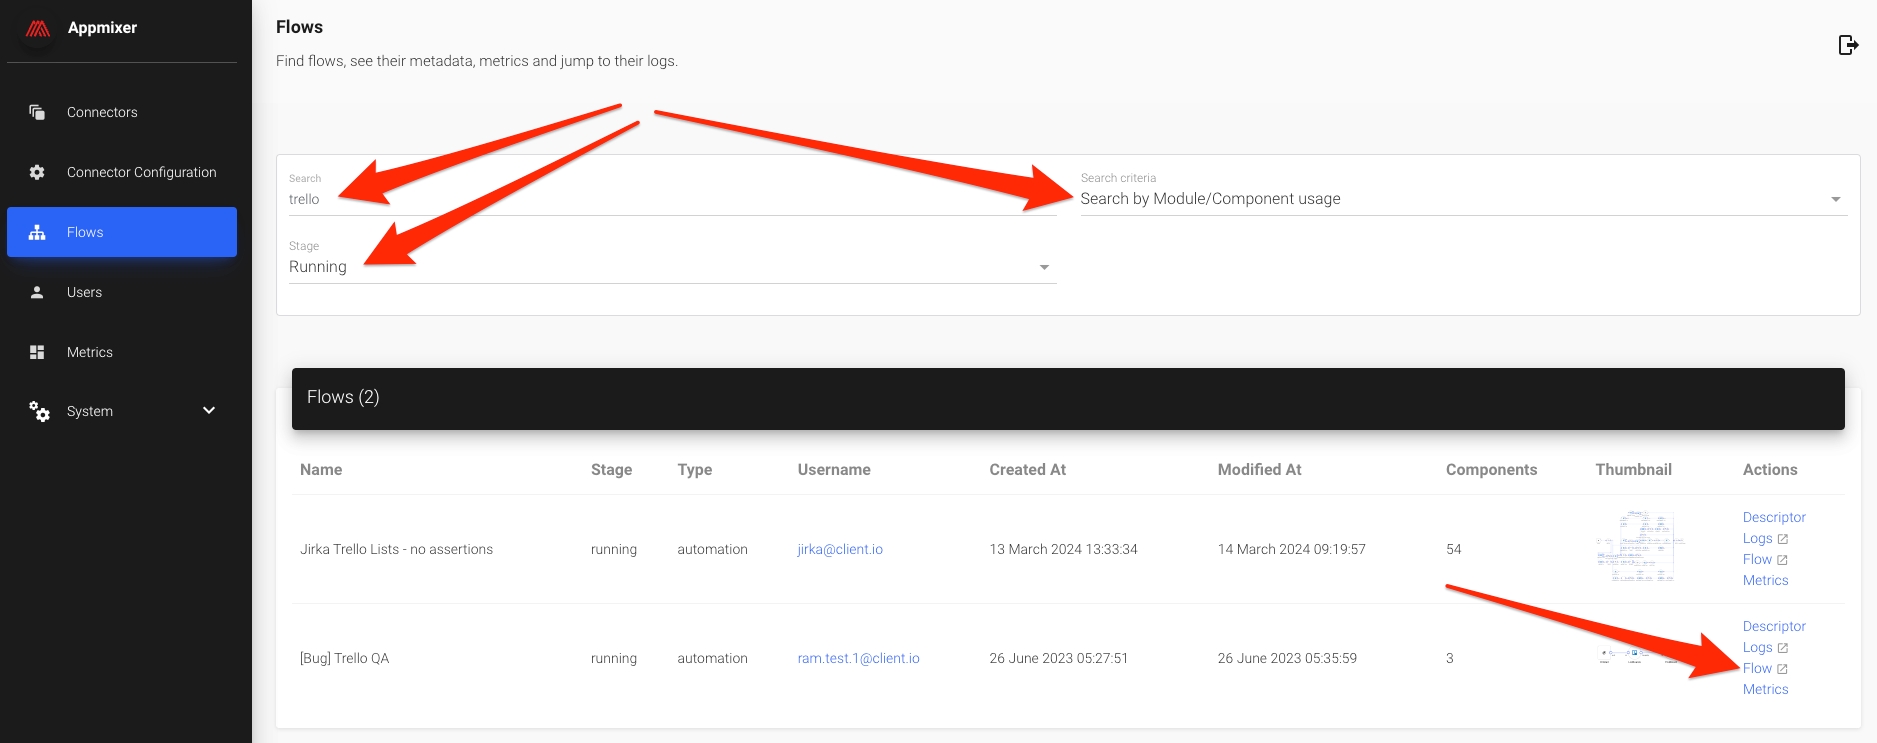Expand the System menu chevron

[209, 411]
